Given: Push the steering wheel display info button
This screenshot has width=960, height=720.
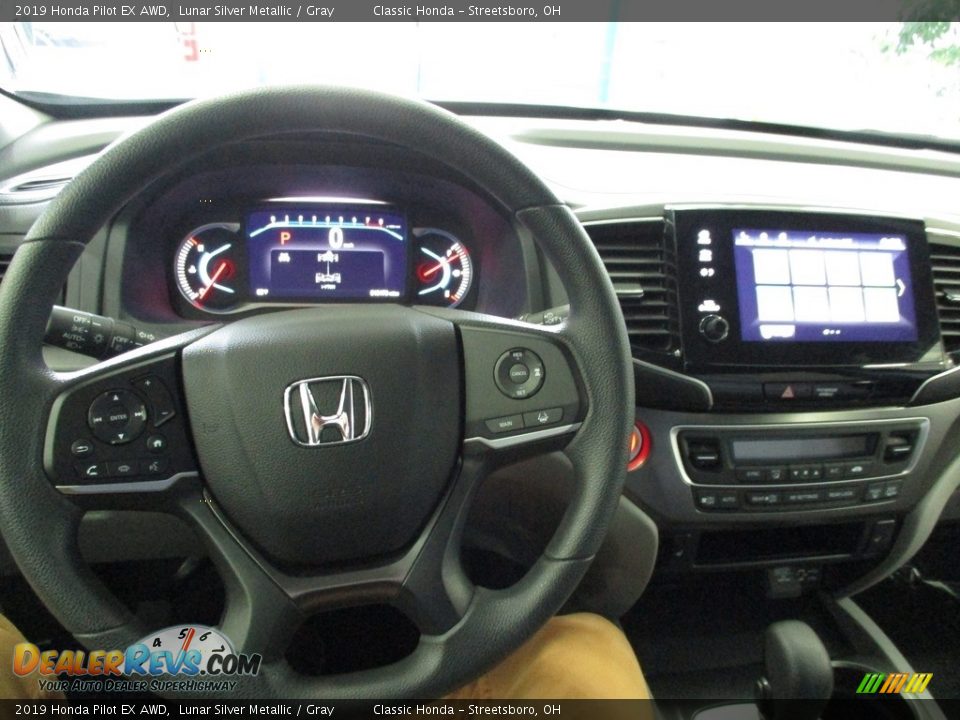Looking at the screenshot, I should pyautogui.click(x=124, y=468).
